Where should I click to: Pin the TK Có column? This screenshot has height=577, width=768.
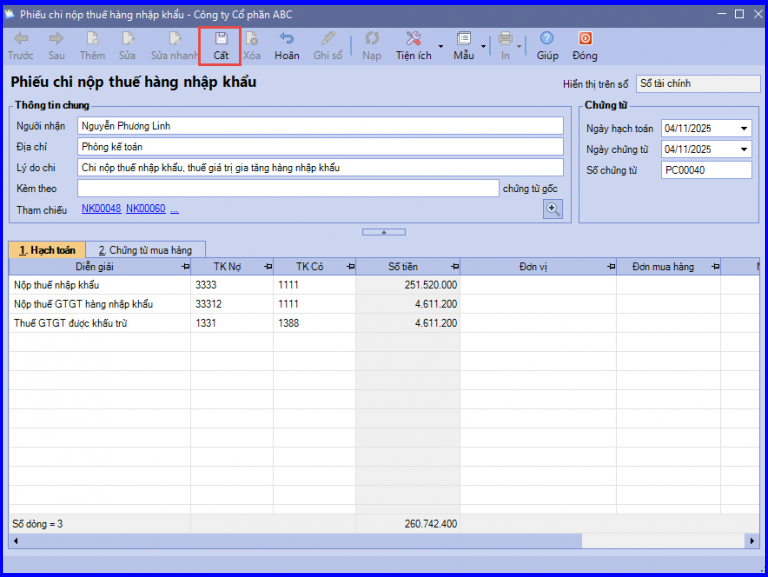pyautogui.click(x=350, y=267)
